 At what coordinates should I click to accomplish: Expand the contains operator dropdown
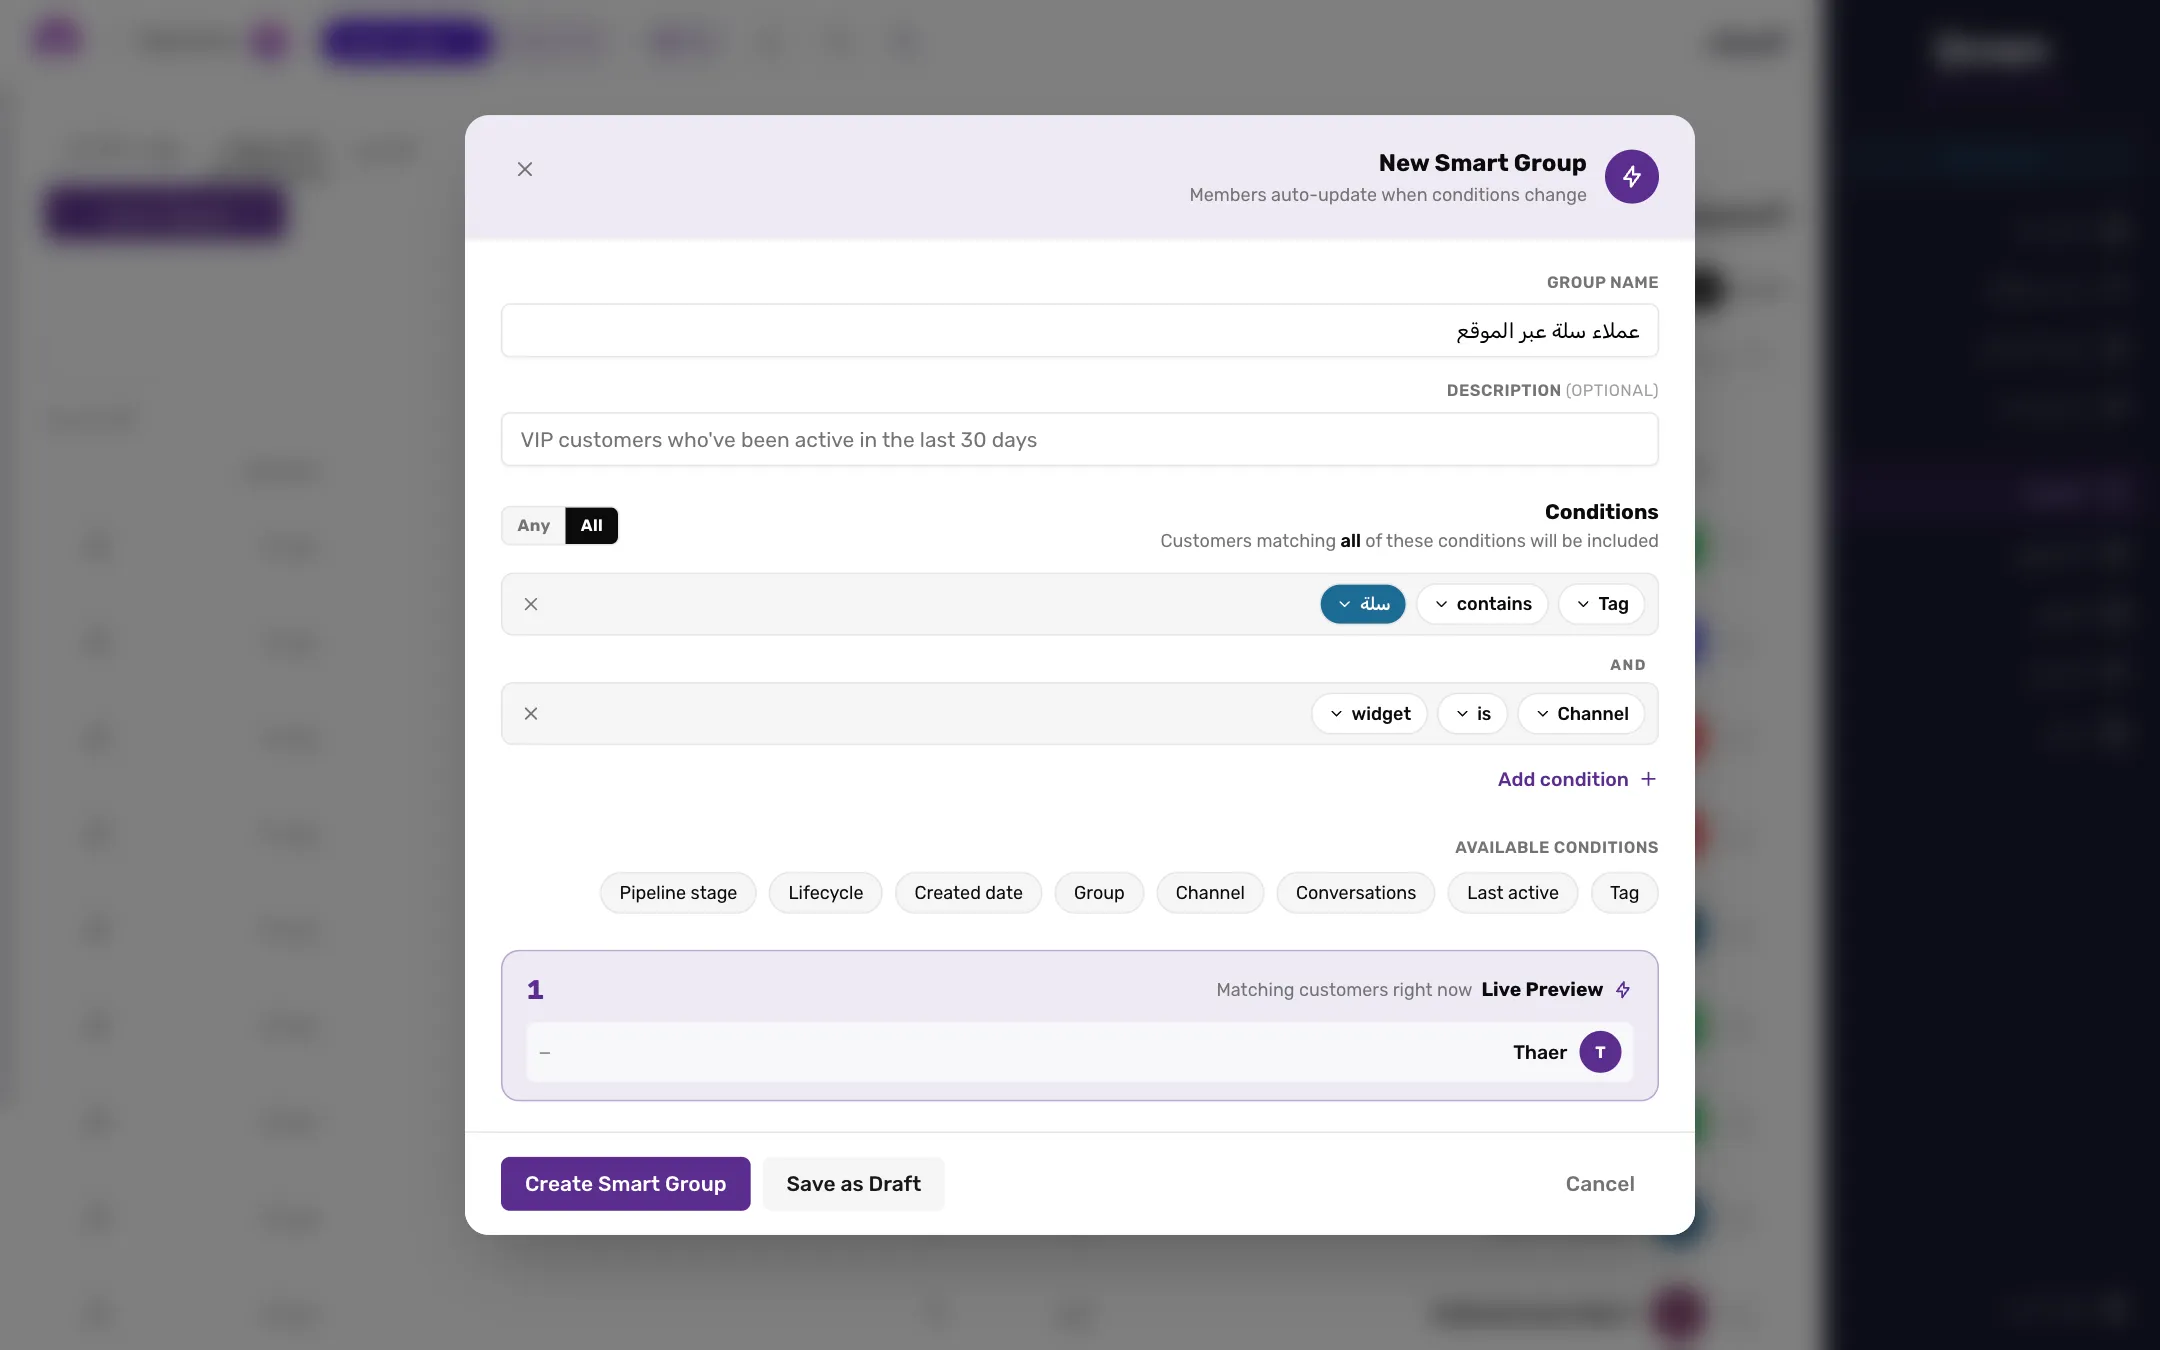click(x=1482, y=604)
